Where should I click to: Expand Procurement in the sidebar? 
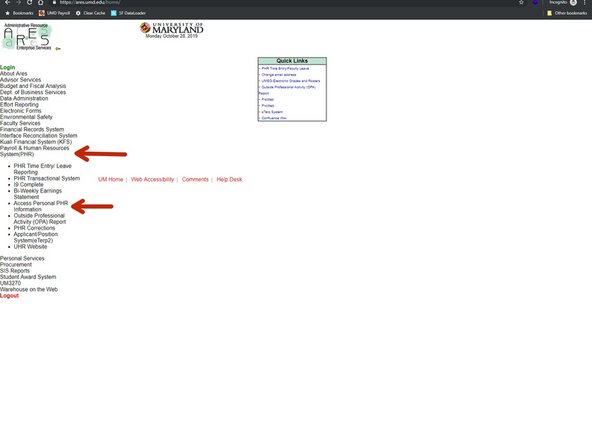click(16, 264)
